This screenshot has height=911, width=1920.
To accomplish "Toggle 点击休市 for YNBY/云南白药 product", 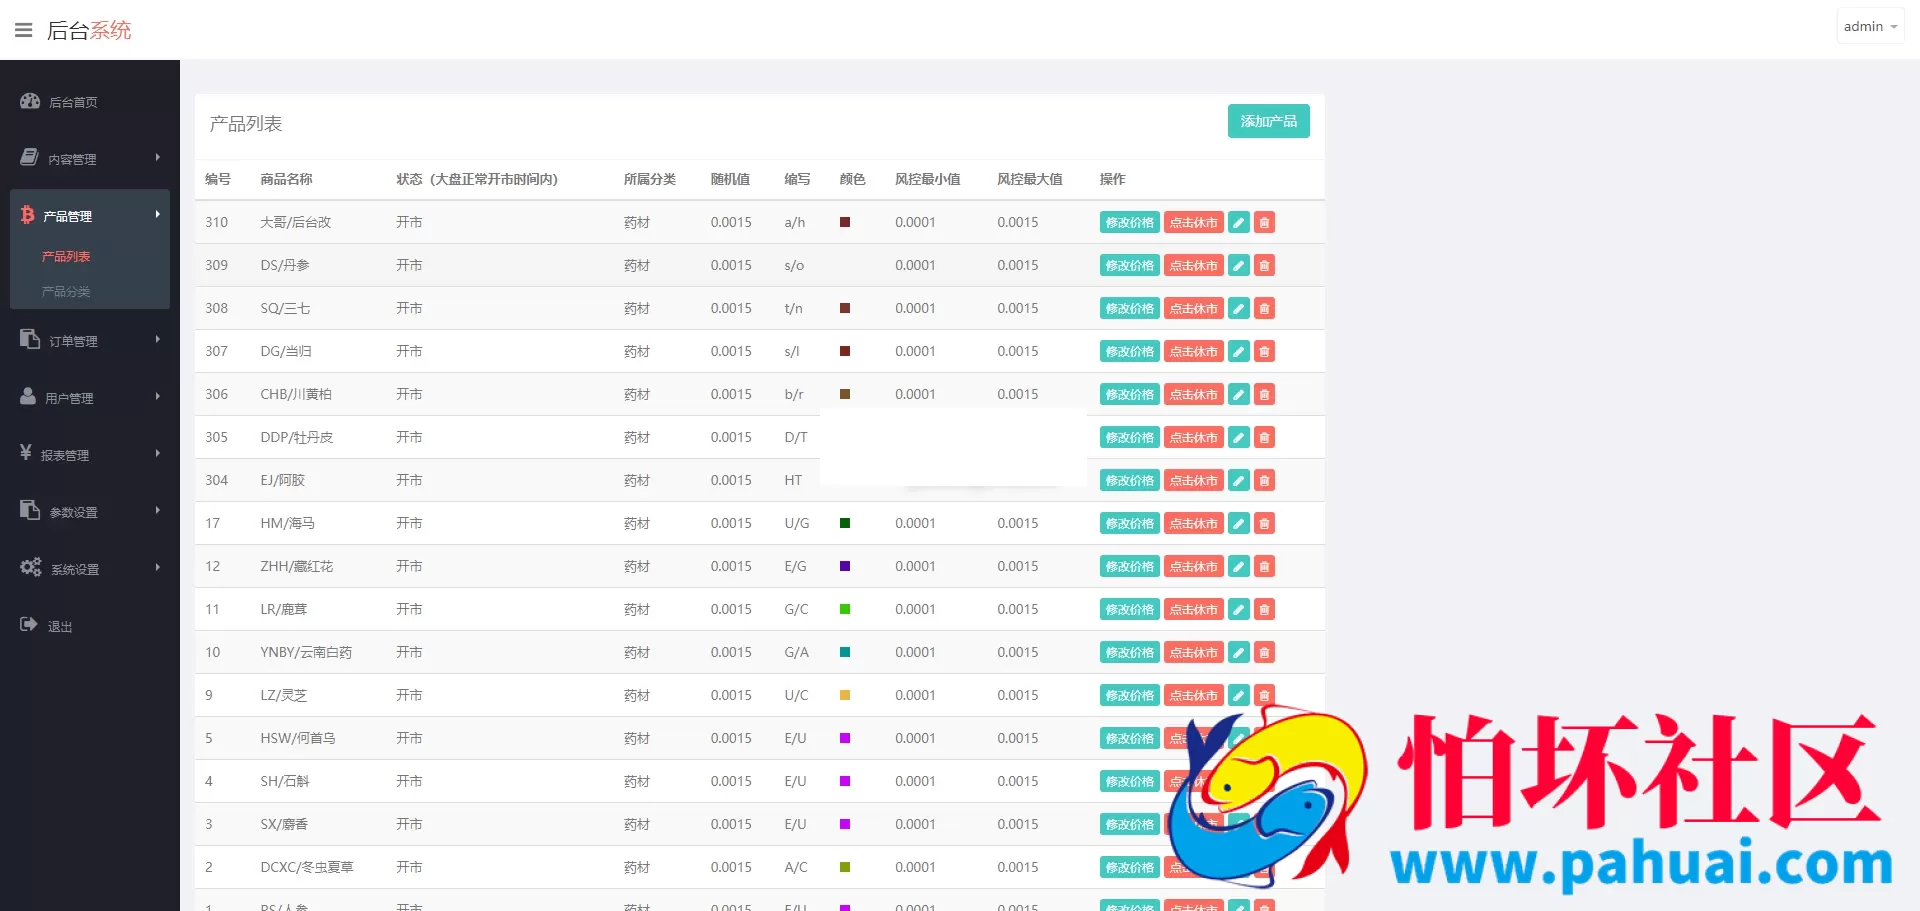I will point(1193,653).
